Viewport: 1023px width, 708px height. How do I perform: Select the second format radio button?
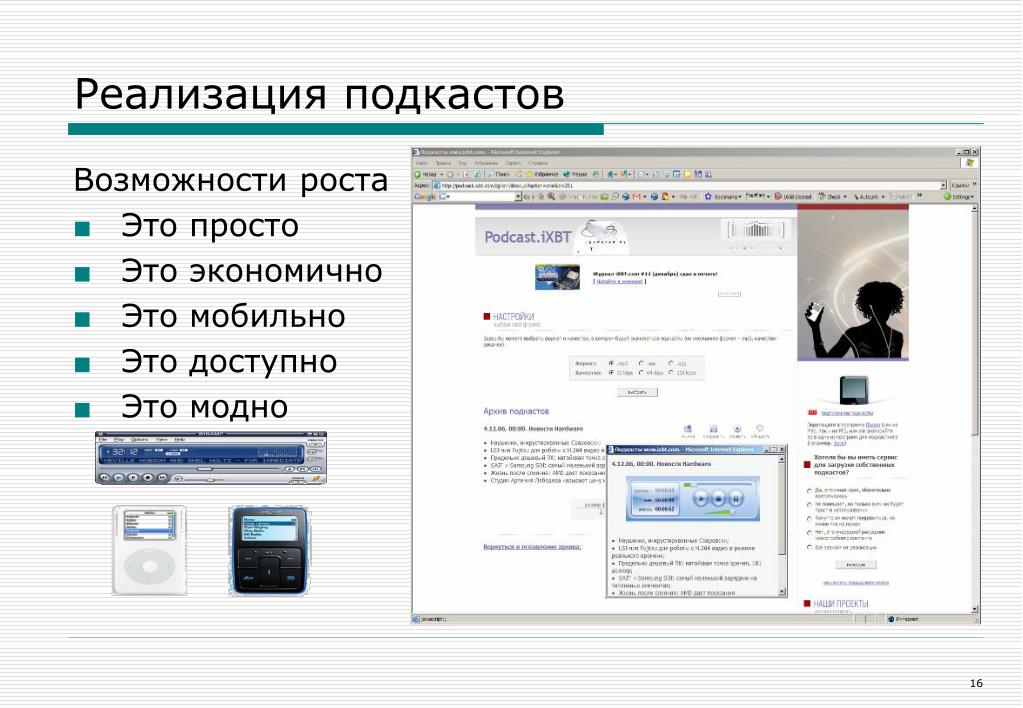pyautogui.click(x=641, y=363)
